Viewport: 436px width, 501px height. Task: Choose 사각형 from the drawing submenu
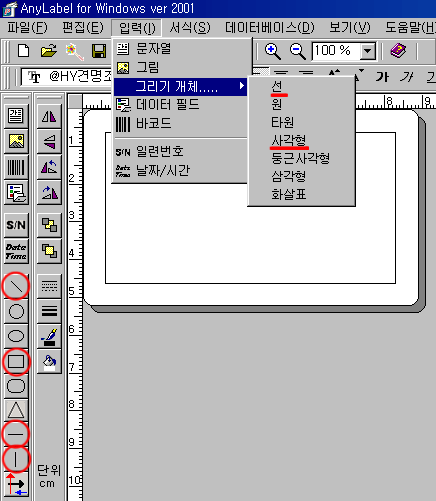289,140
